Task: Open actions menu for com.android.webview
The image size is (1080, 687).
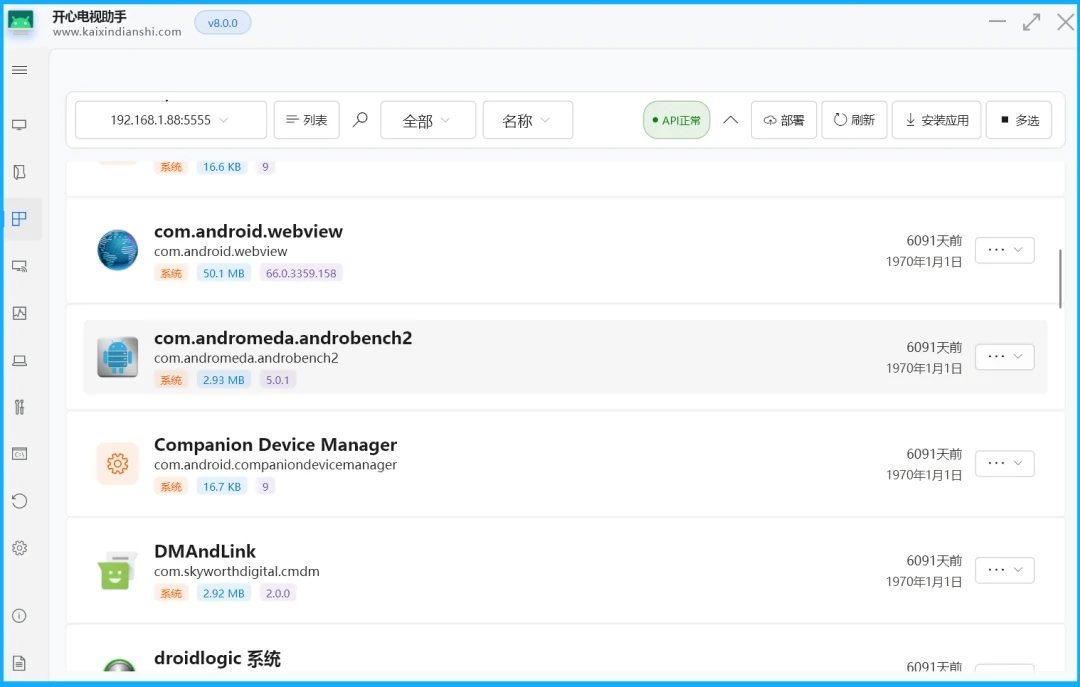Action: 1004,250
